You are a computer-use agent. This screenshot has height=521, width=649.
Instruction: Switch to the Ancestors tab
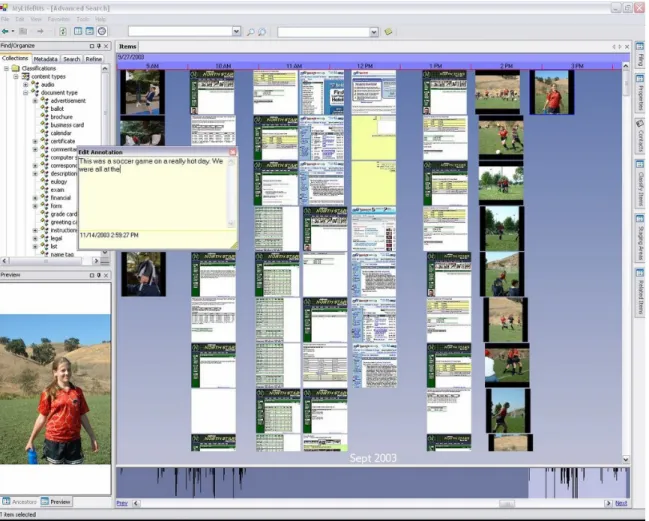(20, 502)
